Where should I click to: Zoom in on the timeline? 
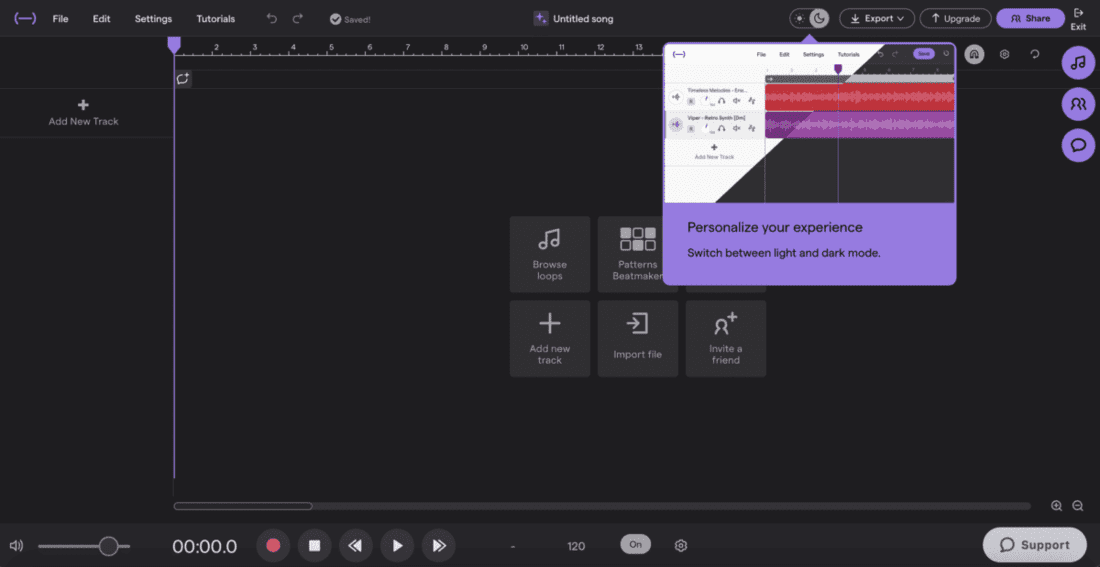1057,505
